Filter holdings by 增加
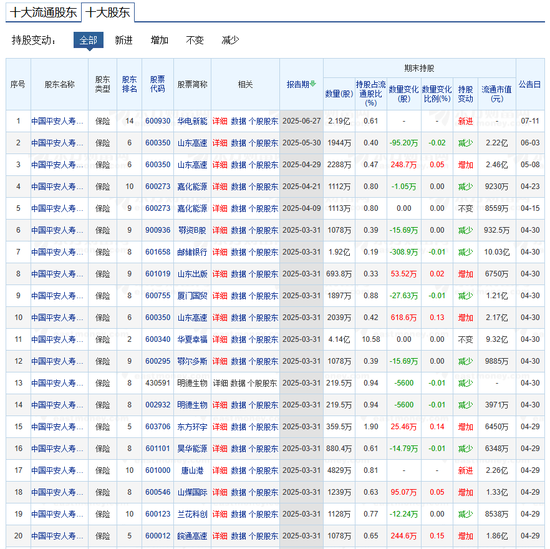Image resolution: width=550 pixels, height=549 pixels. point(159,40)
